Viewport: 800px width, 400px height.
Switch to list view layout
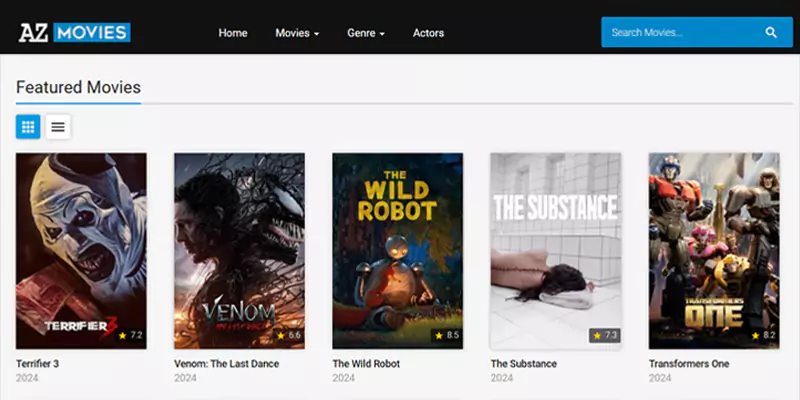pos(58,127)
